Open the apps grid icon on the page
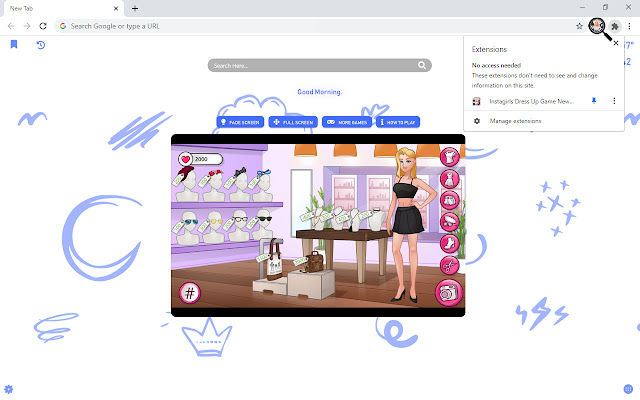This screenshot has height=400, width=640. (x=628, y=389)
